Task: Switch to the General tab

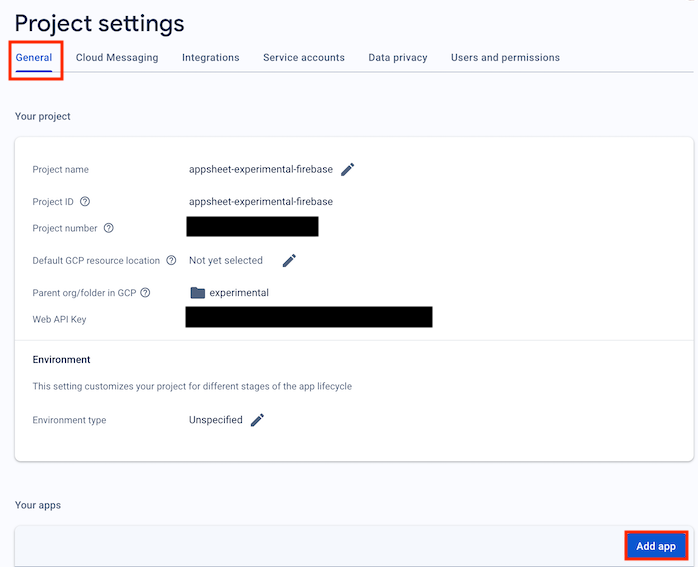Action: click(x=34, y=58)
